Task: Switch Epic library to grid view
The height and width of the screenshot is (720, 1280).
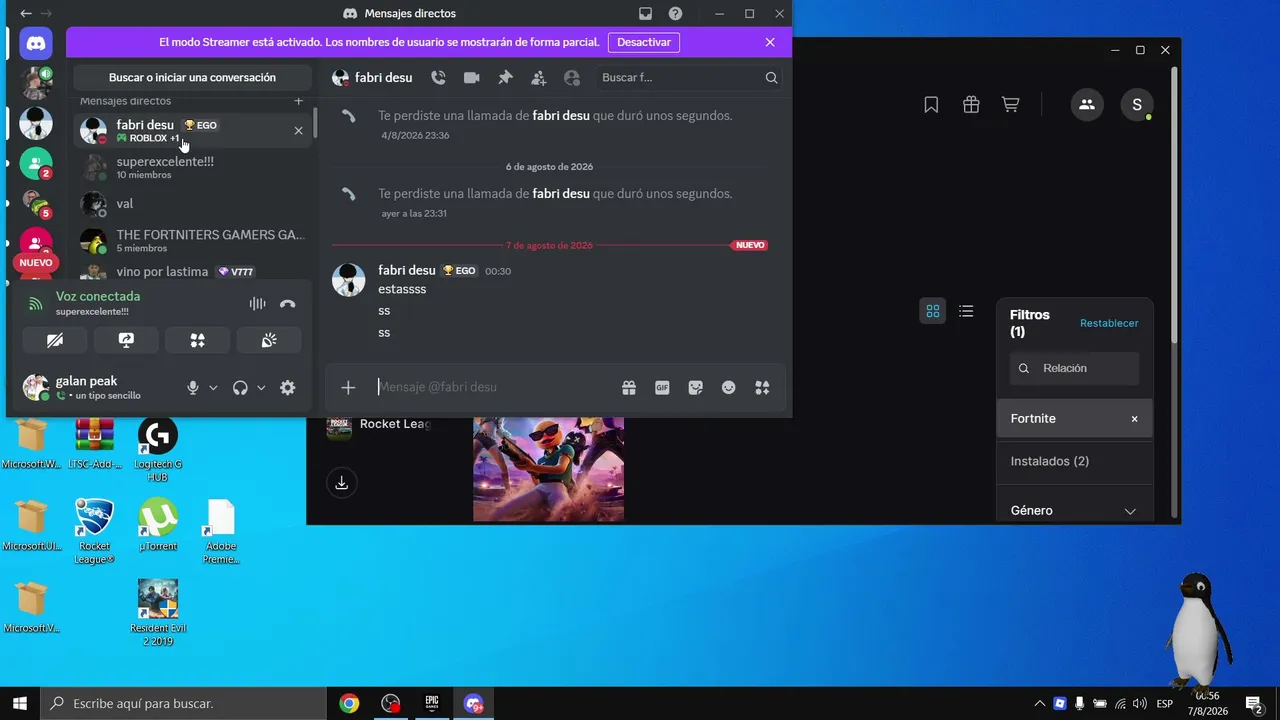Action: tap(933, 311)
